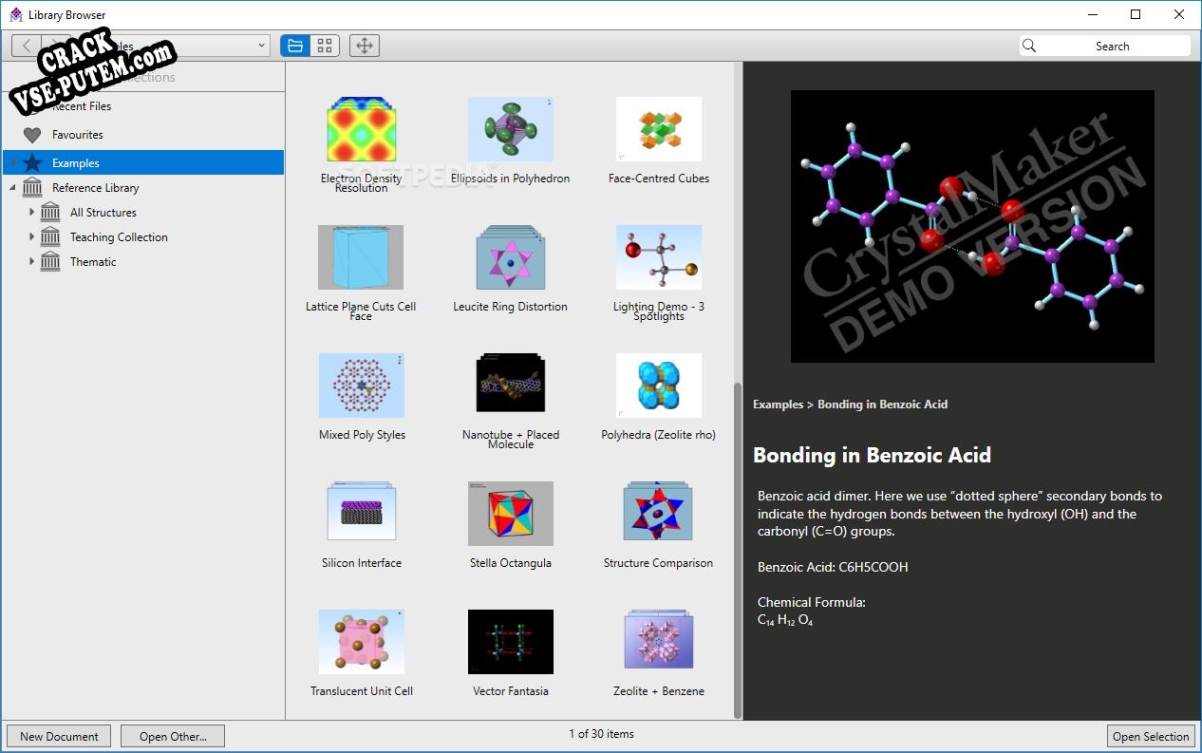
Task: Switch to grid thumbnails view
Action: [324, 45]
